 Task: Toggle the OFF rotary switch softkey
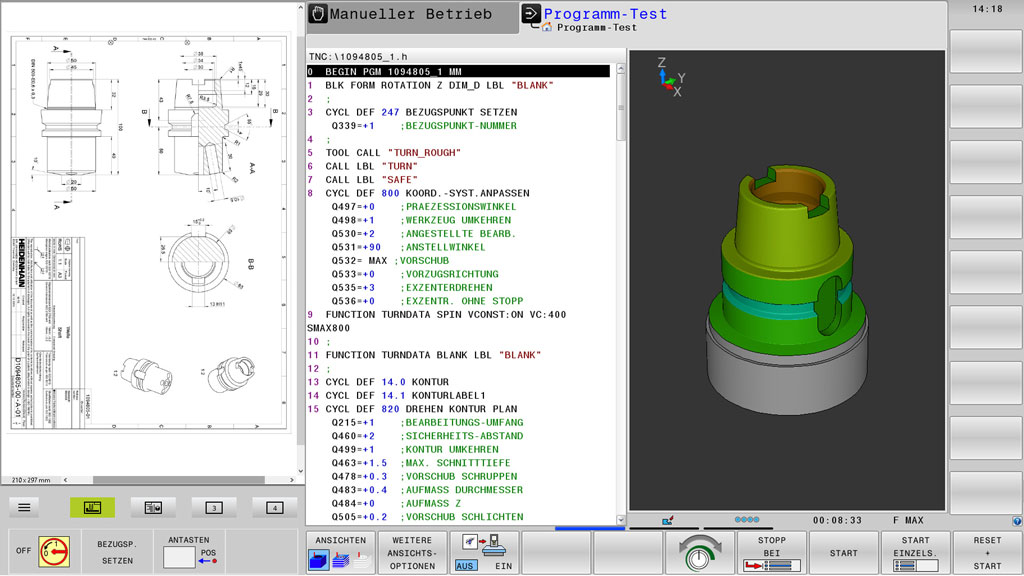click(44, 552)
